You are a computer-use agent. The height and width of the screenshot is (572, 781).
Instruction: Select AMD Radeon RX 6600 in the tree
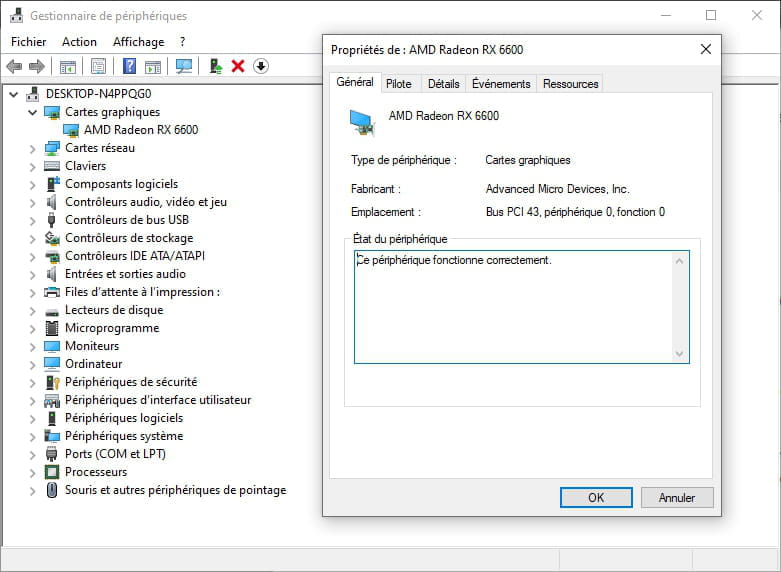click(141, 130)
